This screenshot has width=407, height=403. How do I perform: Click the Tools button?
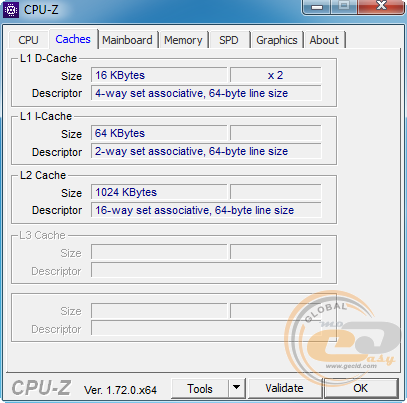pyautogui.click(x=200, y=389)
